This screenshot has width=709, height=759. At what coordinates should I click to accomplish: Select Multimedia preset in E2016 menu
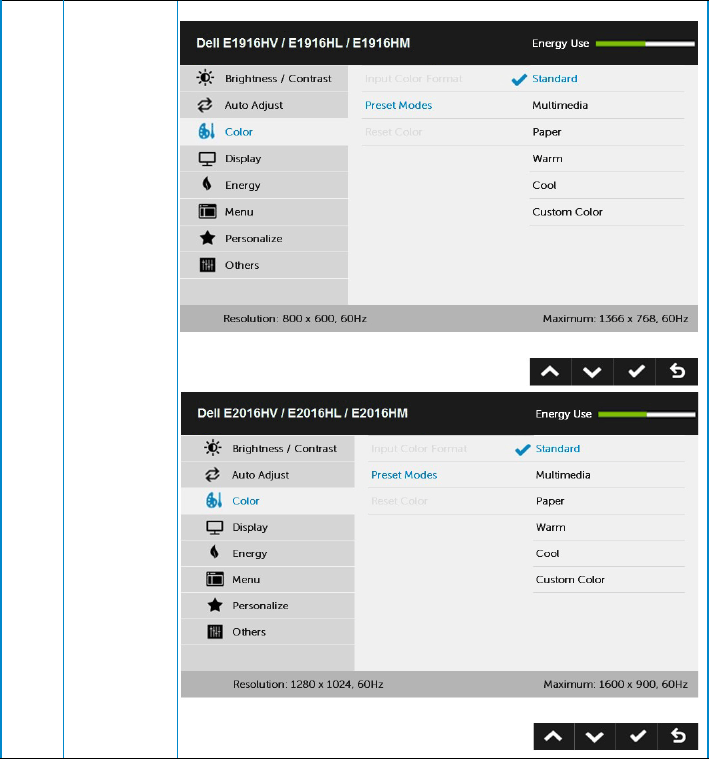563,475
